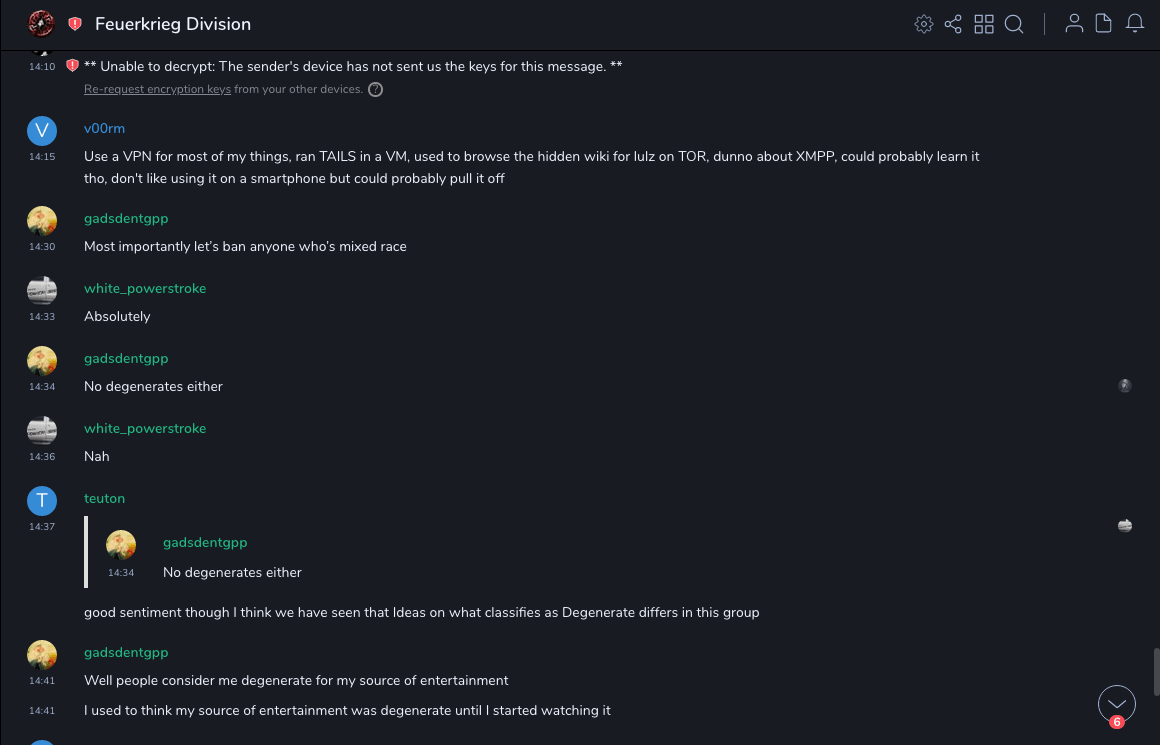
Task: Click the red shield beside the room name
Action: (x=75, y=24)
